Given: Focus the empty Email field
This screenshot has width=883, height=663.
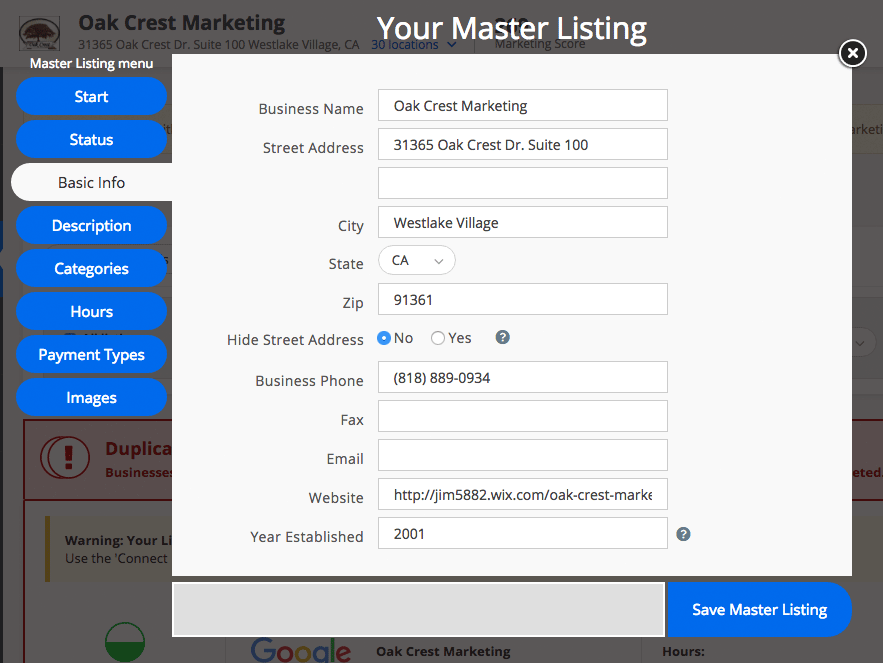Looking at the screenshot, I should 523,455.
